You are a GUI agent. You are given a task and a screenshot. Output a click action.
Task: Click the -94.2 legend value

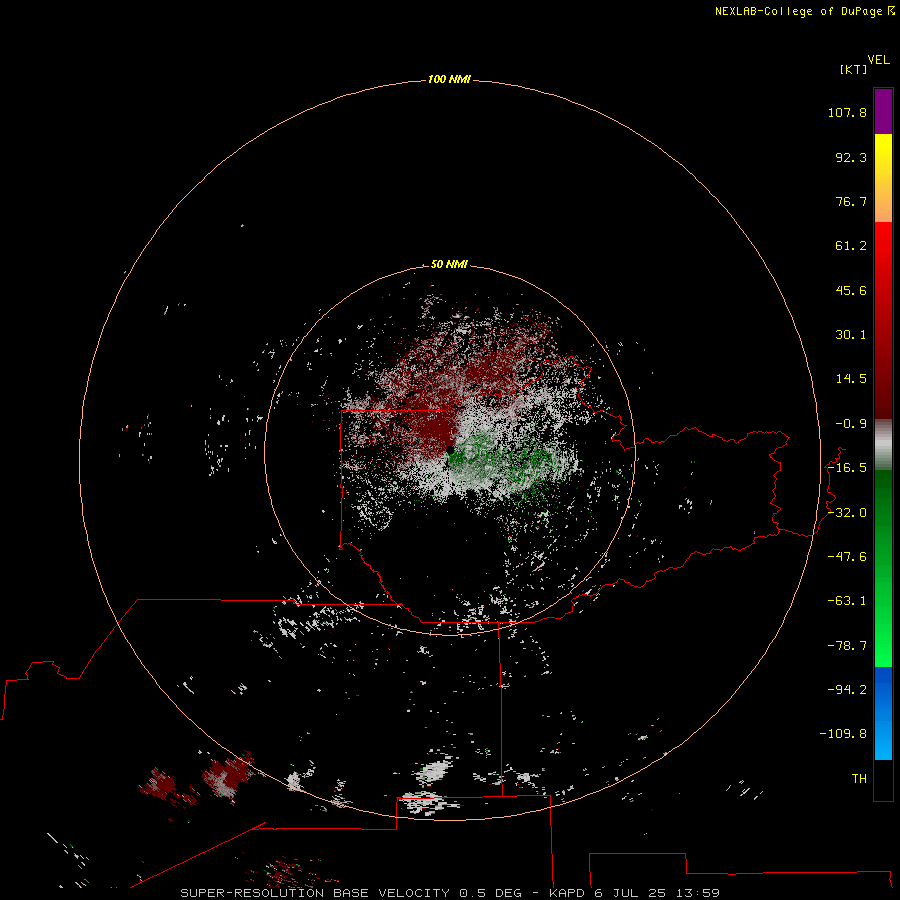coord(847,689)
